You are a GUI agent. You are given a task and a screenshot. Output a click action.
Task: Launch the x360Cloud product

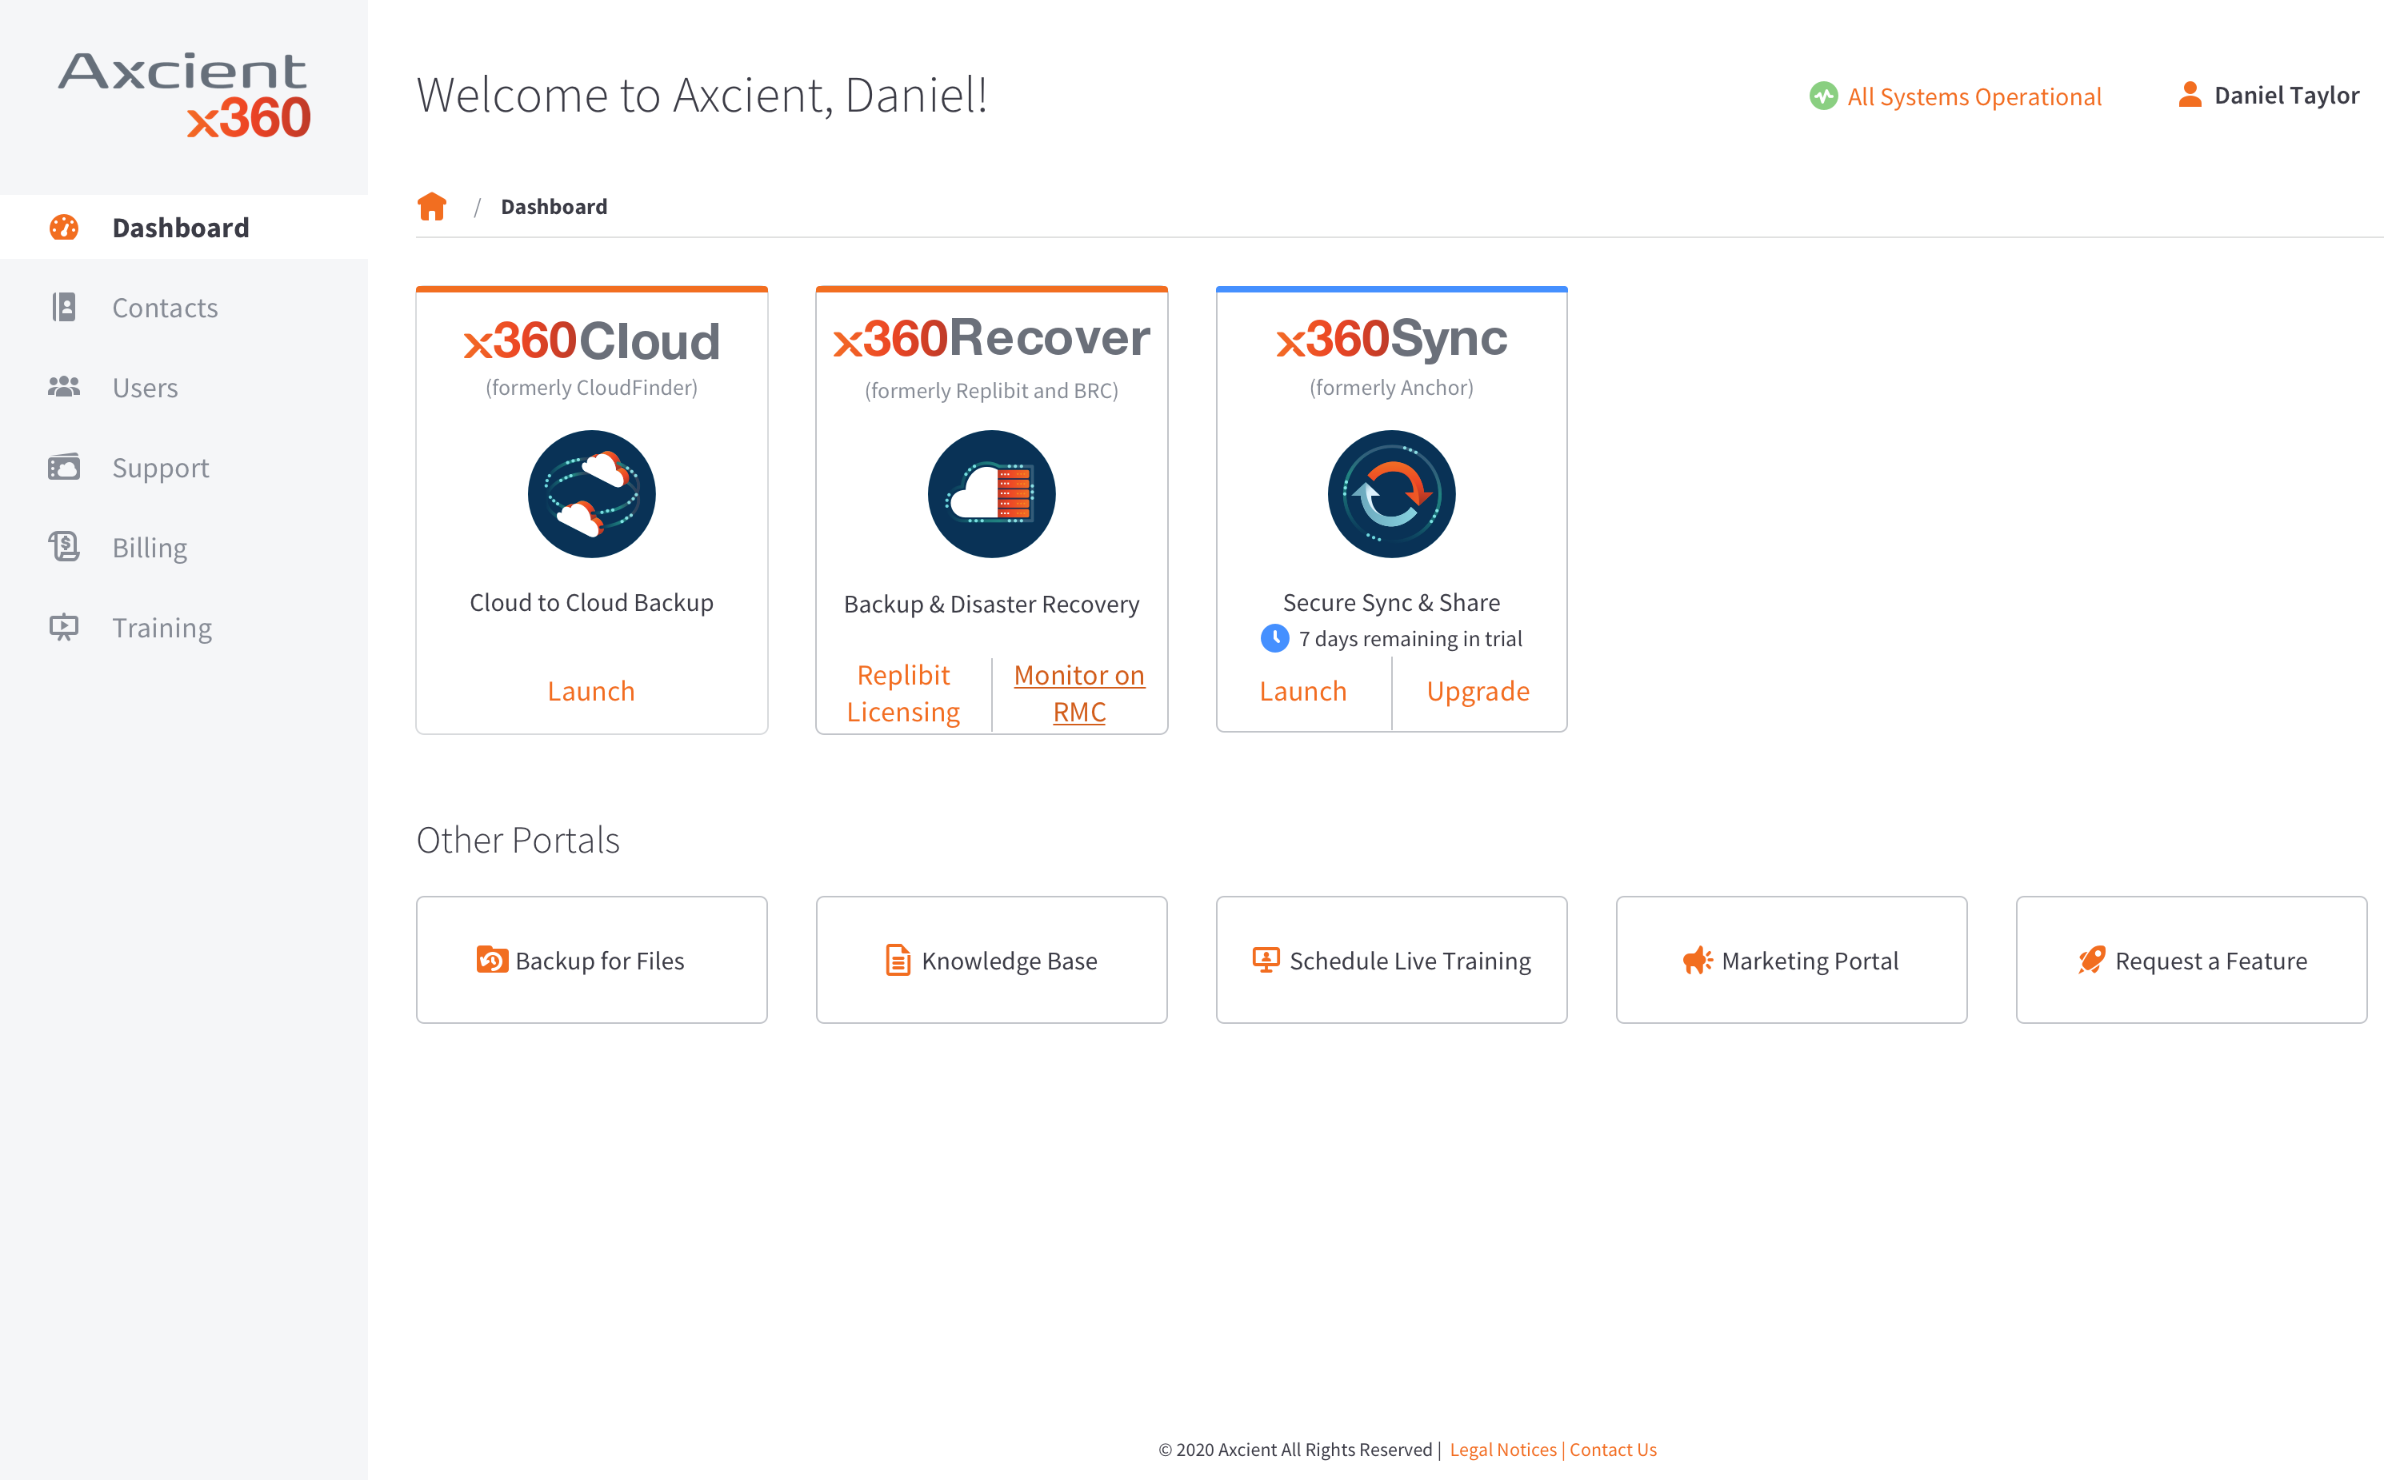pyautogui.click(x=591, y=690)
